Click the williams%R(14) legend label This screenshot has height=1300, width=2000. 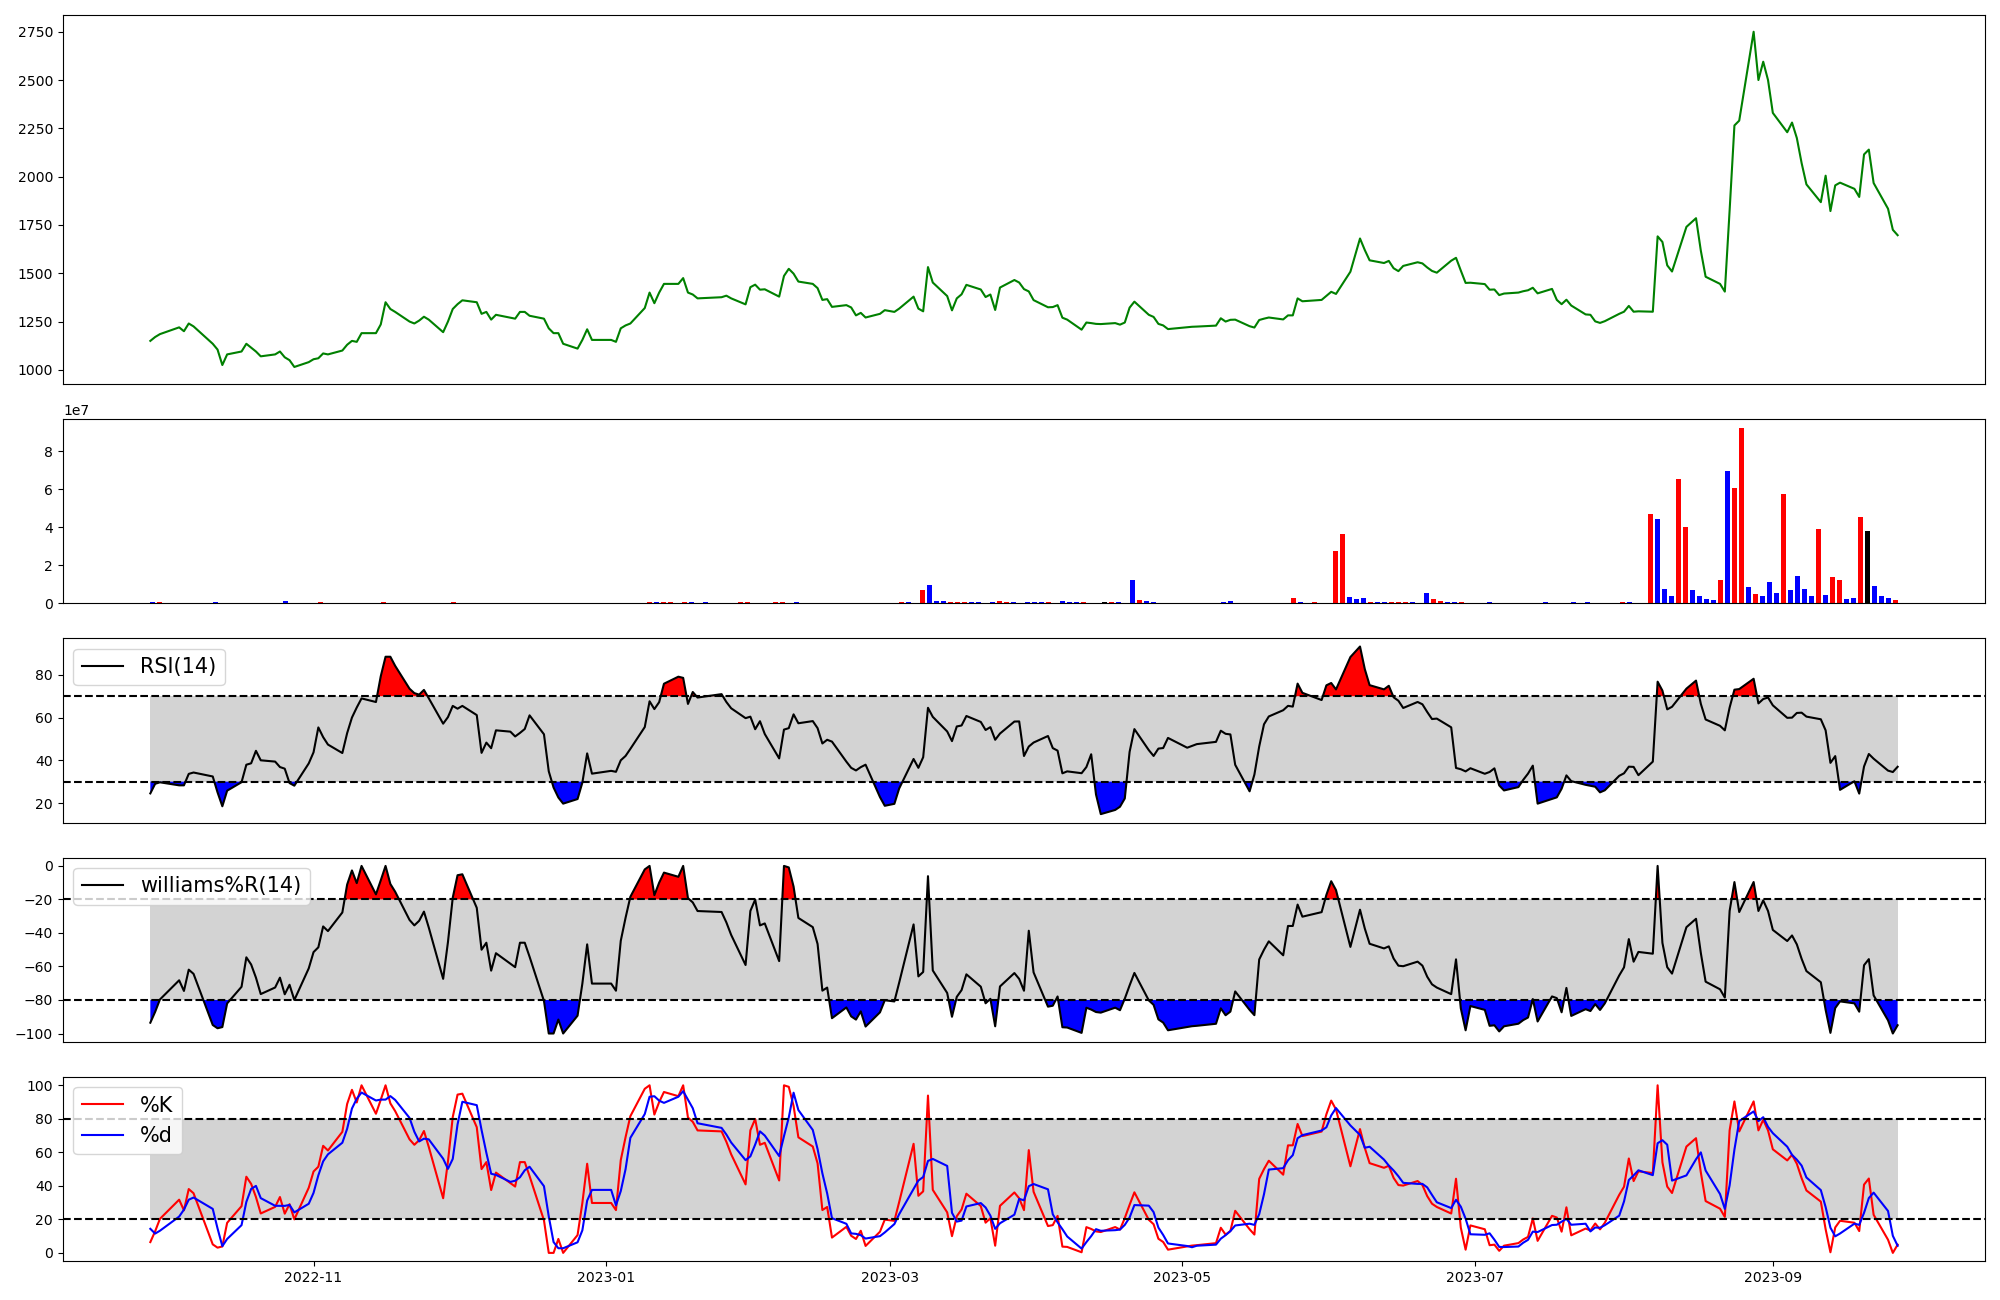click(x=220, y=885)
